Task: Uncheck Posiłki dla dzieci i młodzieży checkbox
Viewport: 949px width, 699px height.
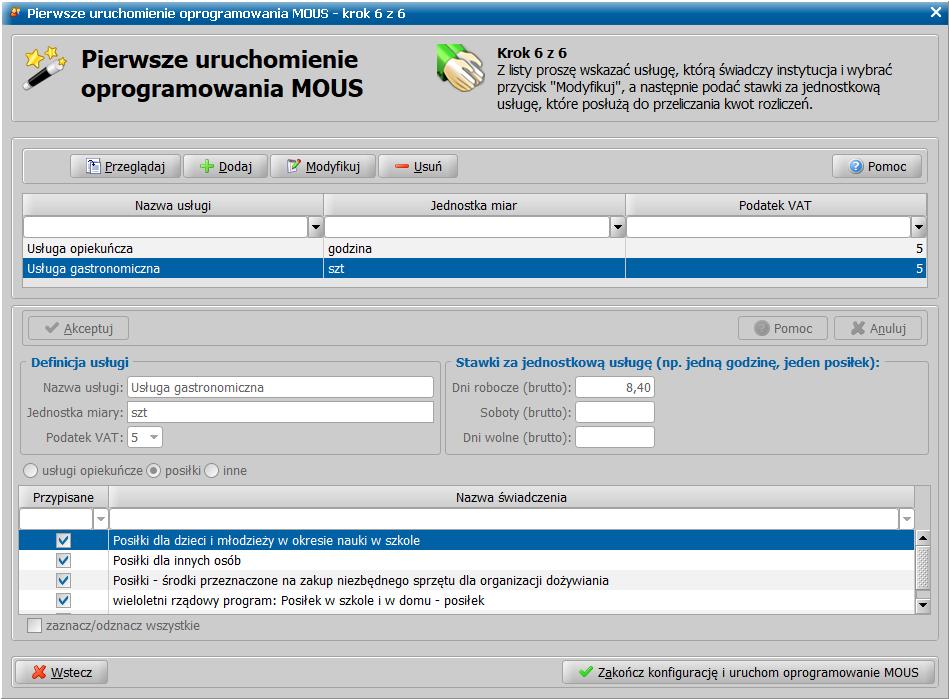Action: pos(64,540)
